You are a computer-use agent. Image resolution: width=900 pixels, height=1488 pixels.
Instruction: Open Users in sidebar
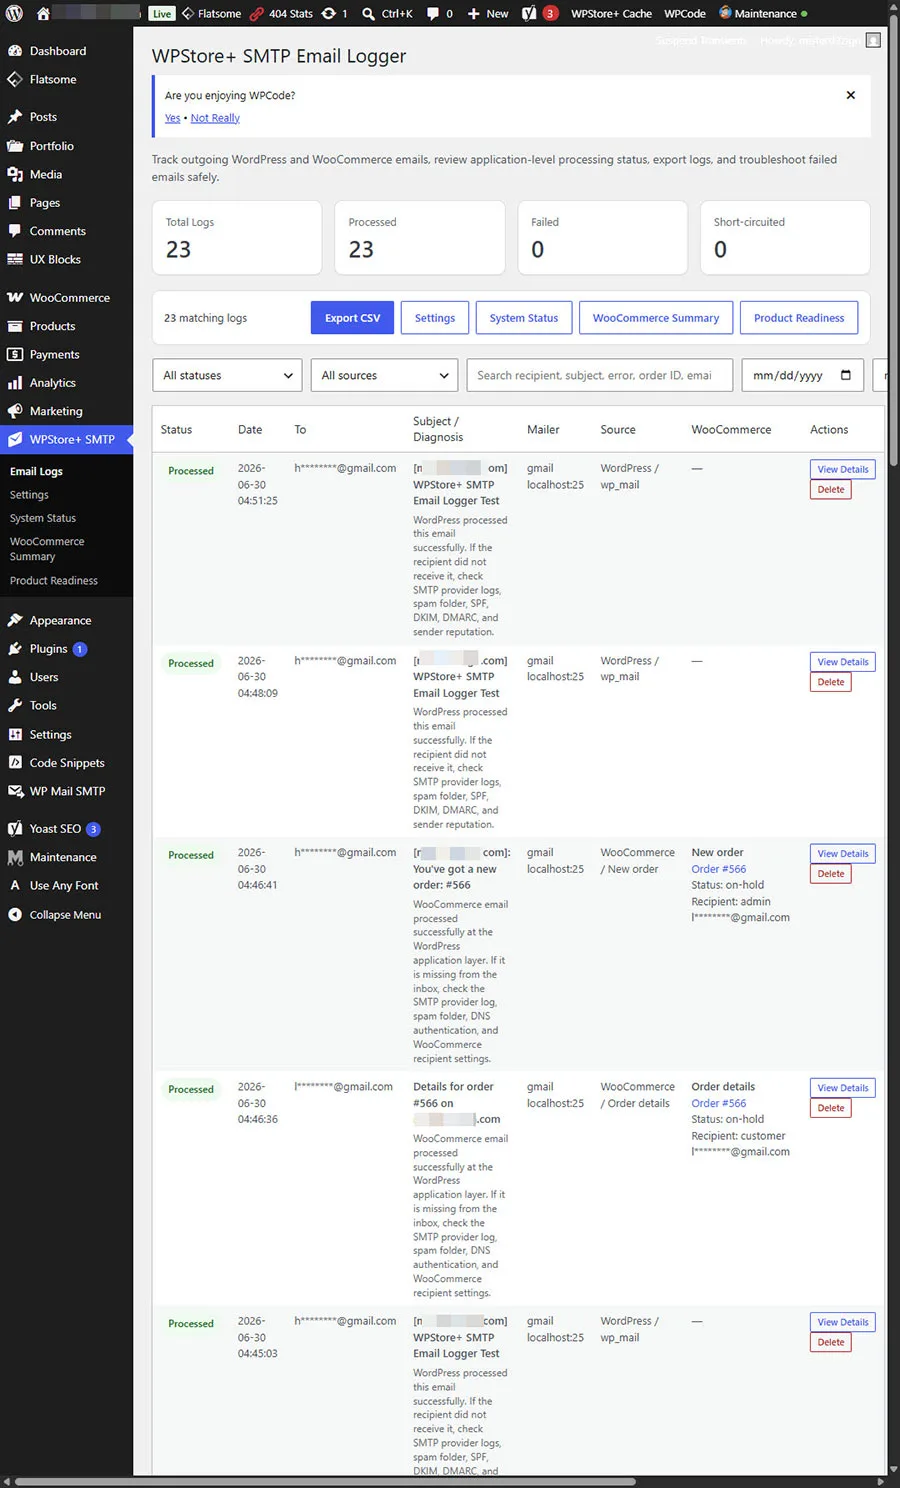pos(44,677)
